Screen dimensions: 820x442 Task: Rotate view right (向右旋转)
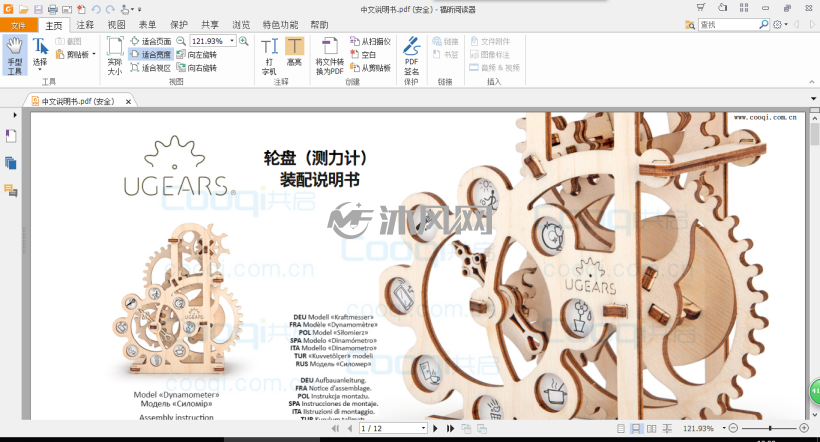(197, 68)
